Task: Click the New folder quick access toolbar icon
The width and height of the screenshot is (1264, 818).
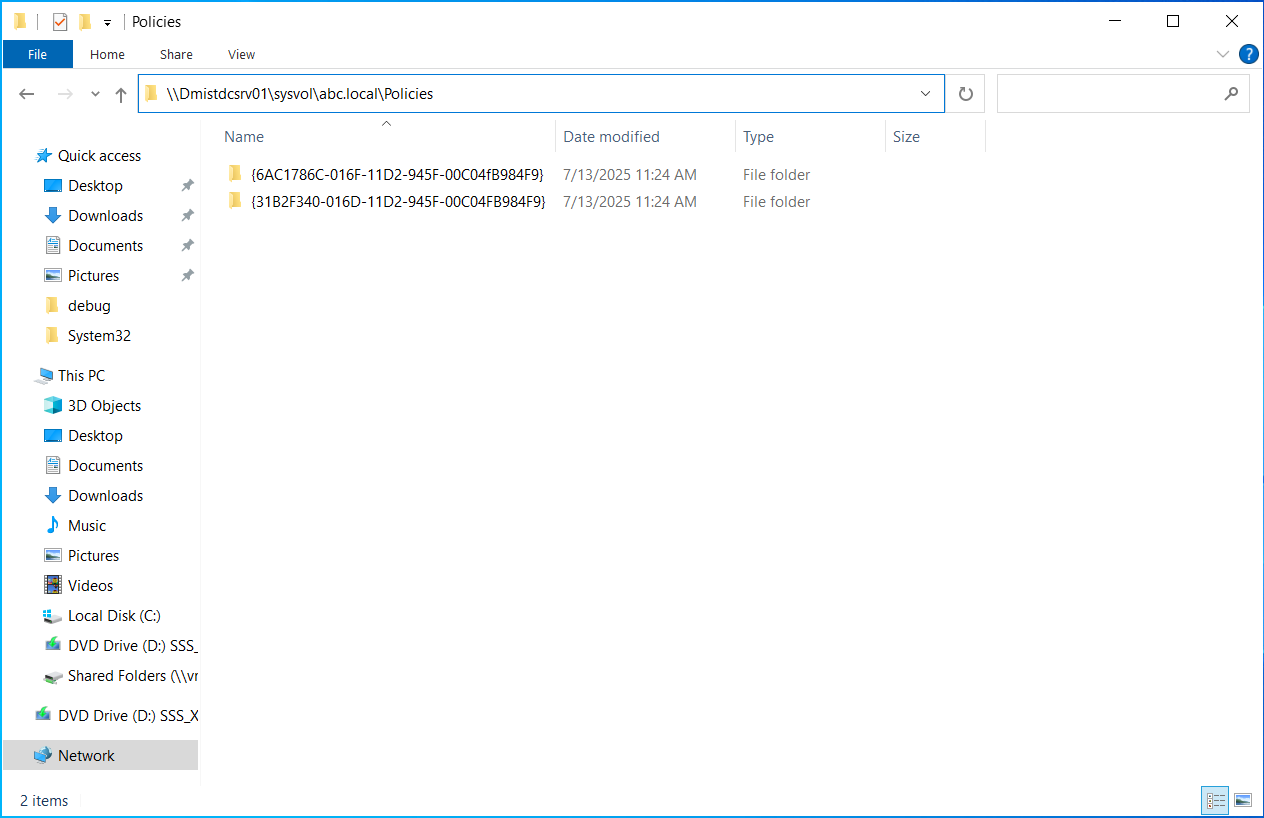Action: pos(85,22)
